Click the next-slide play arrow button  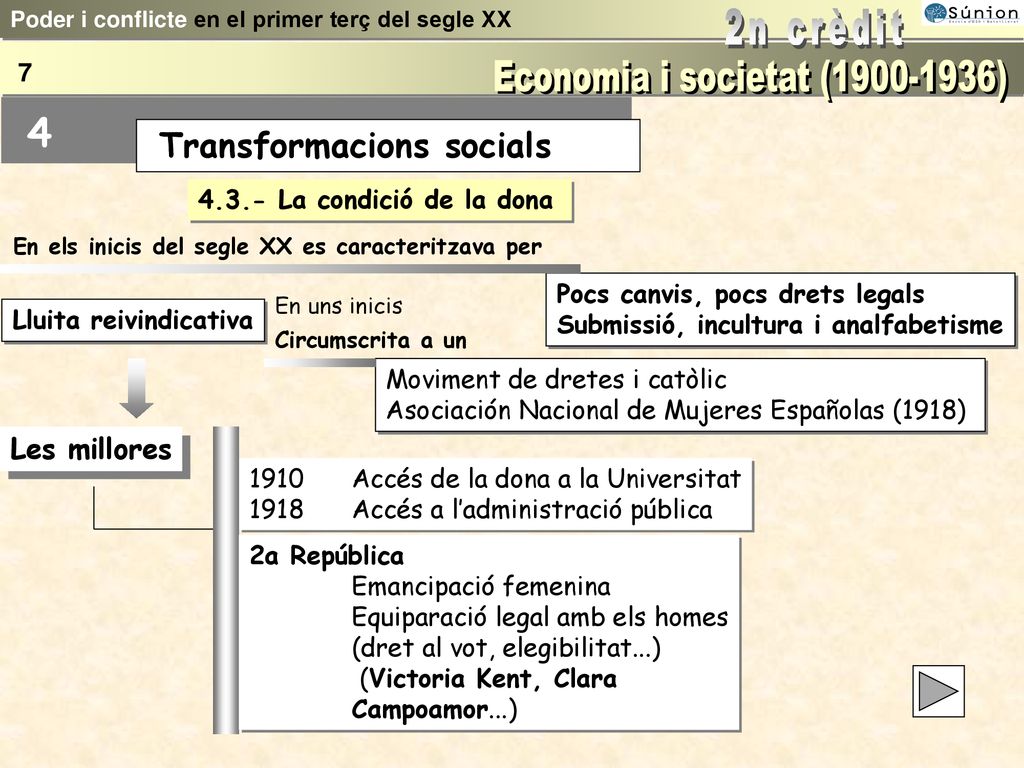click(x=938, y=691)
